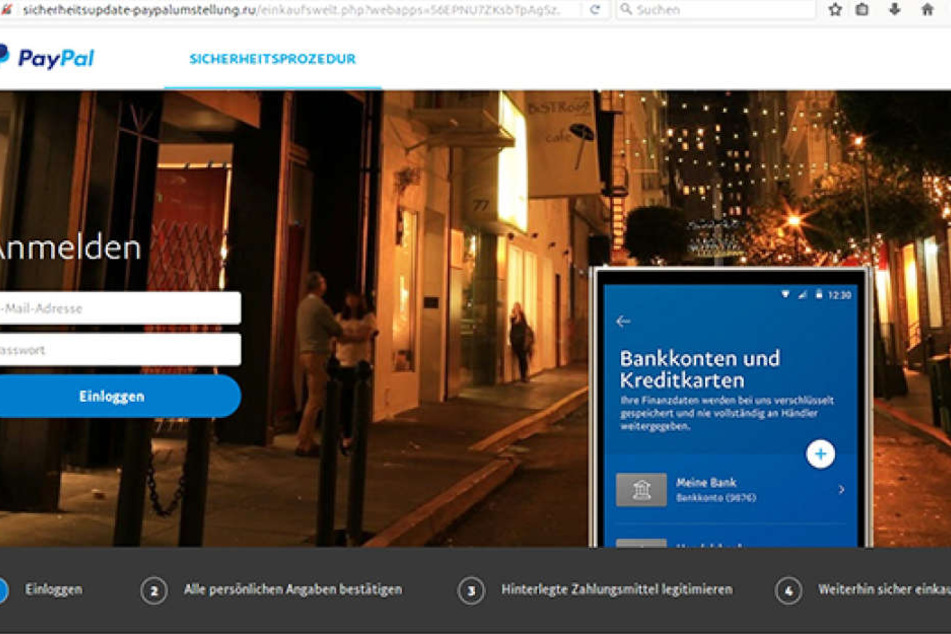Open the SICHERHEITSPROZEDUR tab
Screen dimensions: 951x634
(x=272, y=59)
